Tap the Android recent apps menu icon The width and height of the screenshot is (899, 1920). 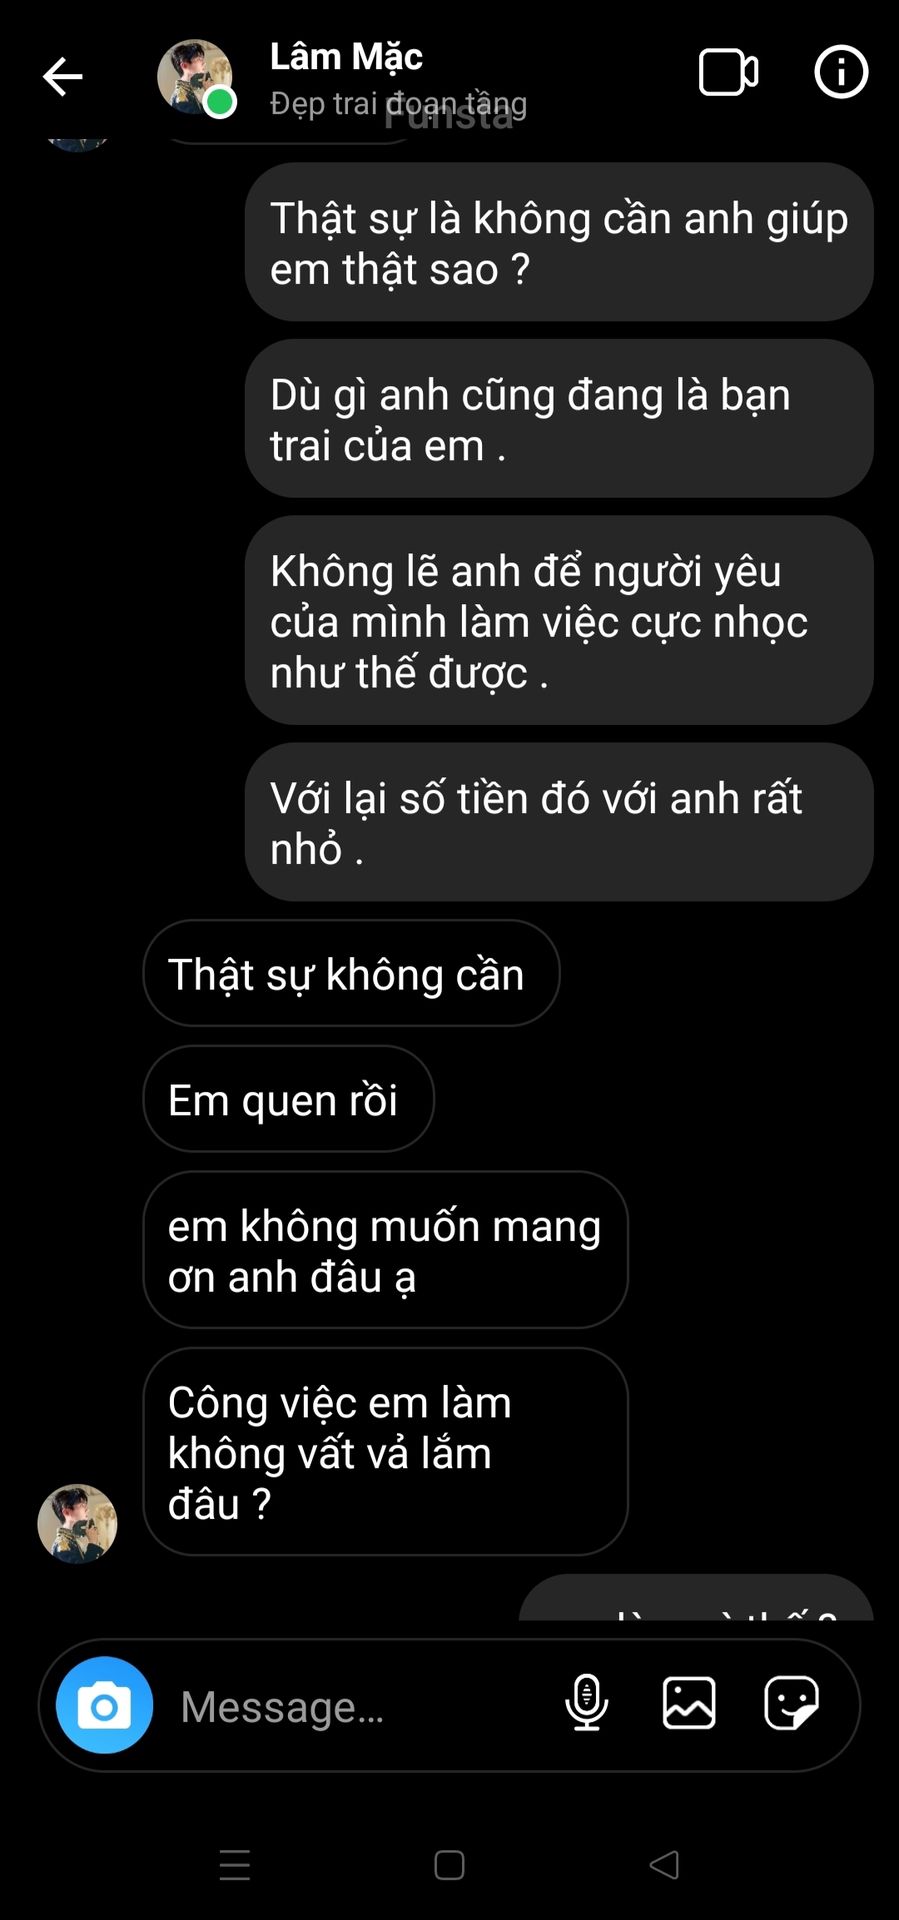235,1865
